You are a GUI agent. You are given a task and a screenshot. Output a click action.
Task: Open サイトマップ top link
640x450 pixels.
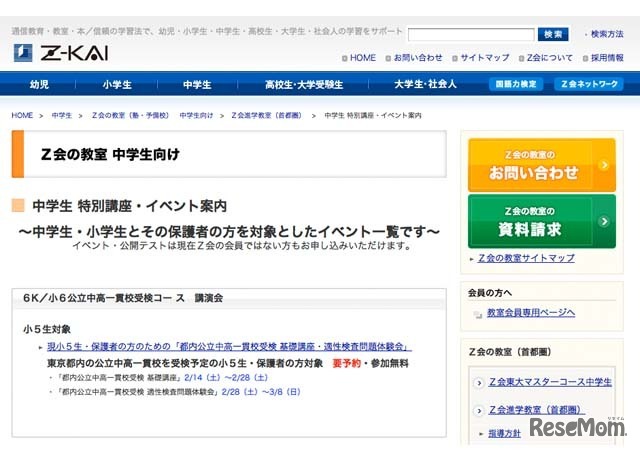484,58
